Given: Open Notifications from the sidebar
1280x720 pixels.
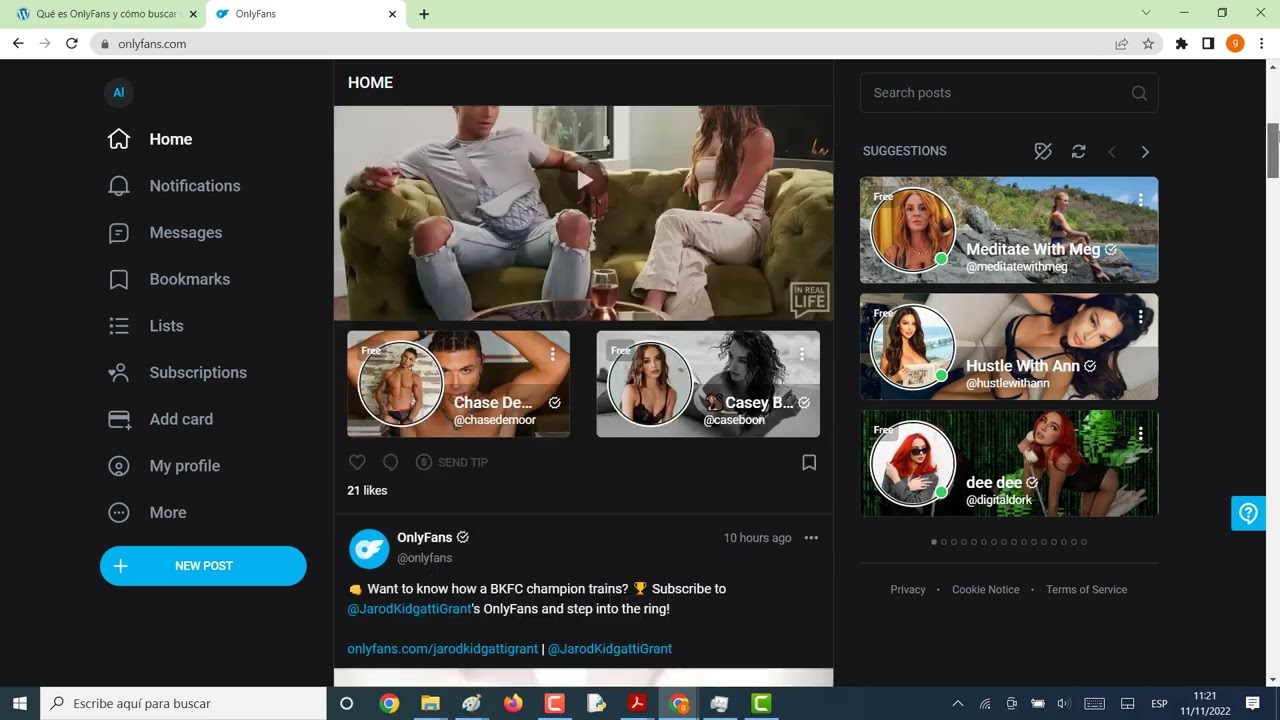Looking at the screenshot, I should 174,186.
